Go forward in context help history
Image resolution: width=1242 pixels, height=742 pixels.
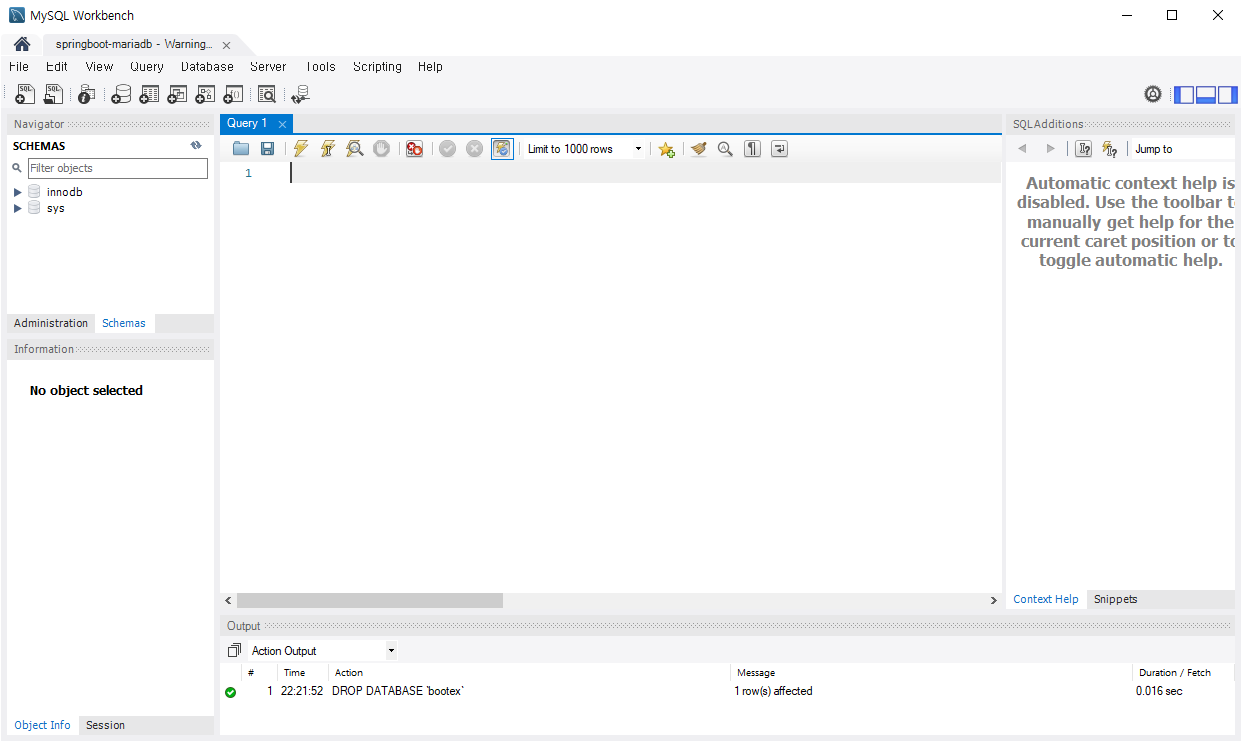coord(1050,149)
